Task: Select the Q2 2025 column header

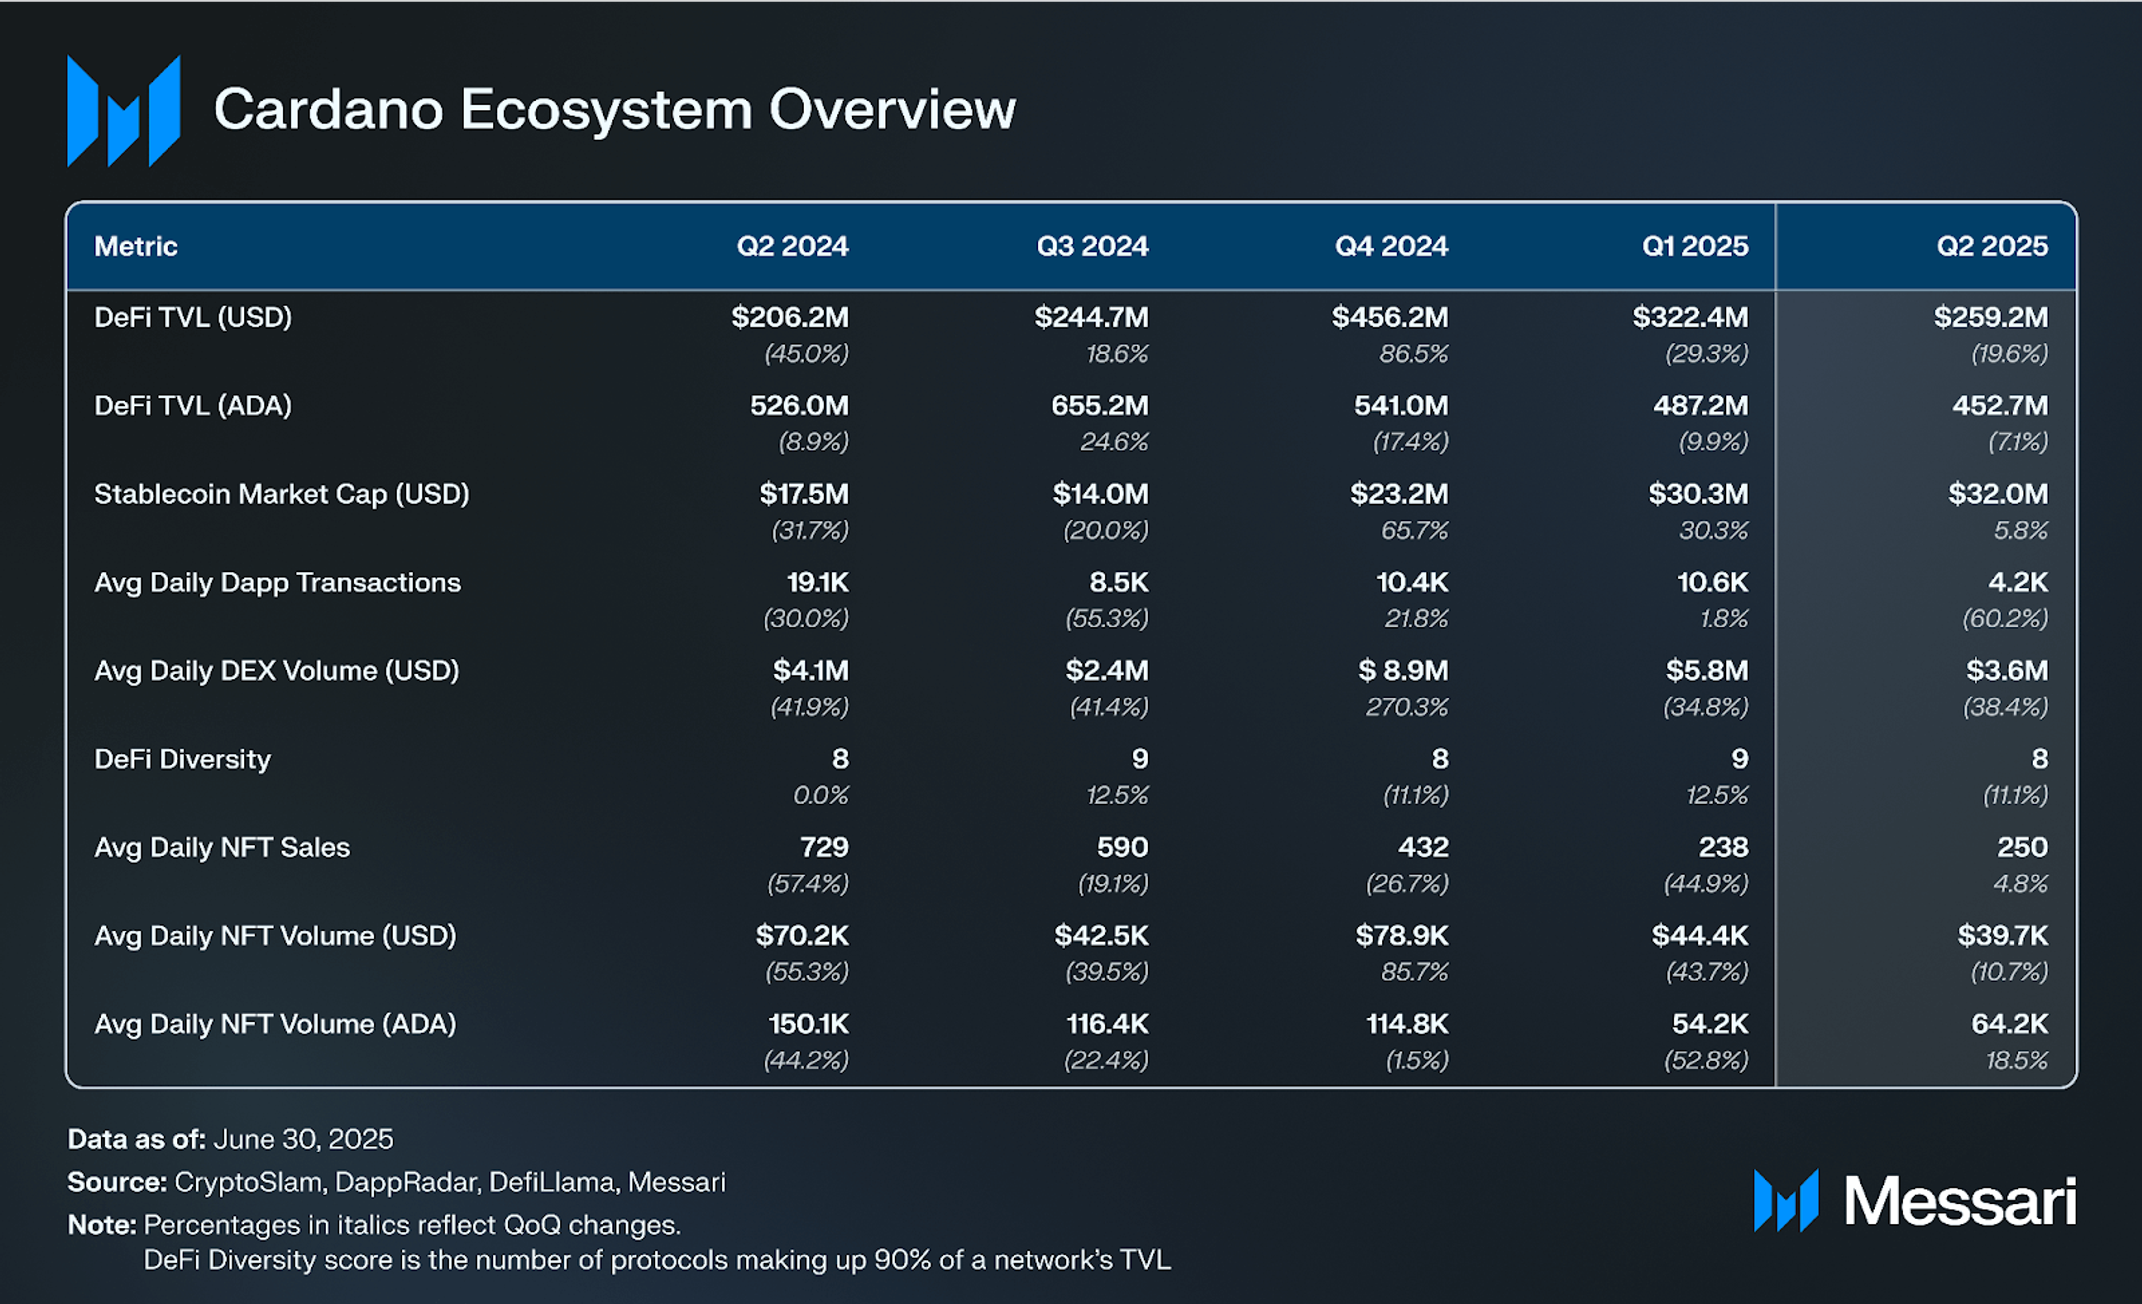Action: click(1991, 246)
